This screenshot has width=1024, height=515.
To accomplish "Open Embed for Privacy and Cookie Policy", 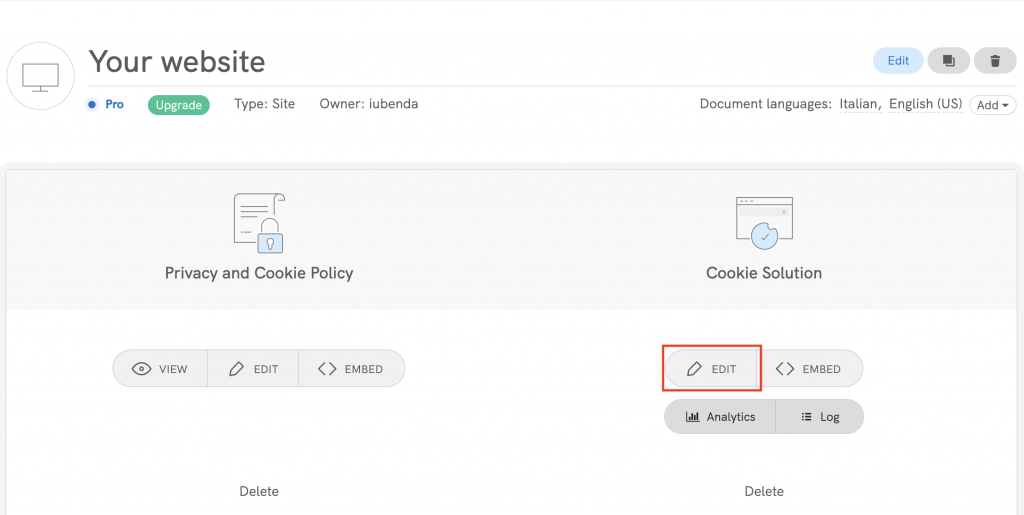I will pos(351,369).
